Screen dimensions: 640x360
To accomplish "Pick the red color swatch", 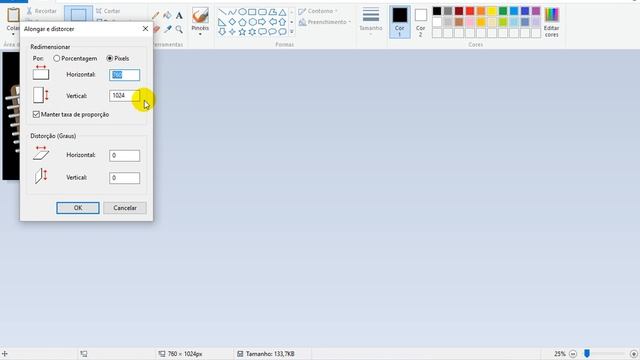I will 470,11.
